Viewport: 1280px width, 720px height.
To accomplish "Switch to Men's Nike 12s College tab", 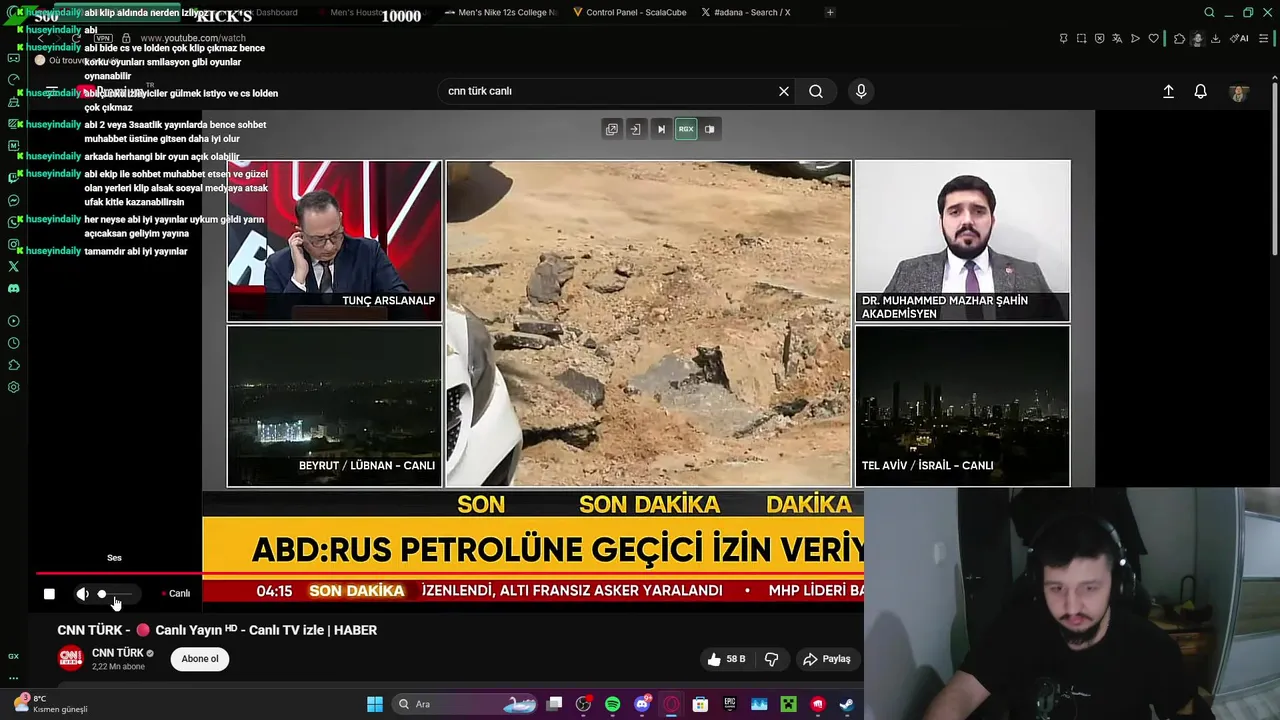I will point(500,12).
